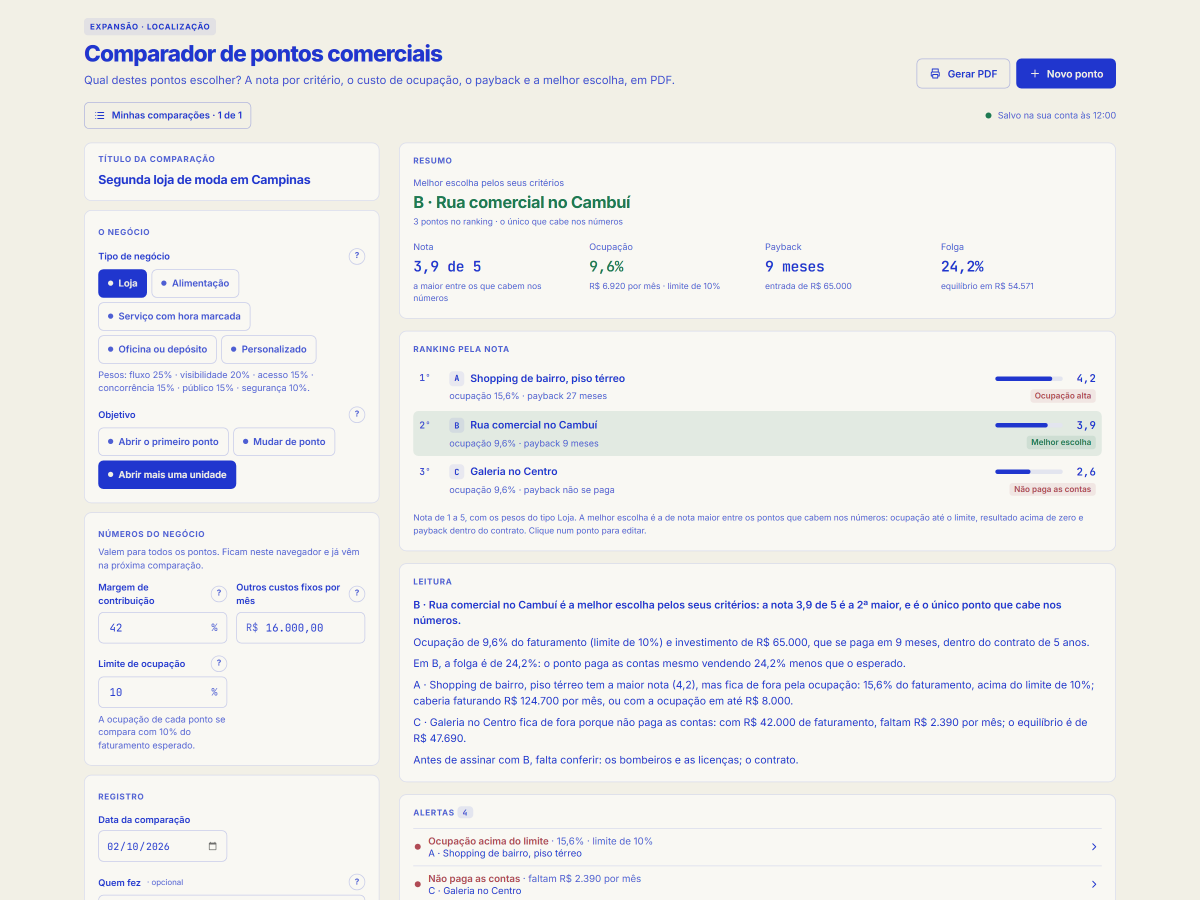Click help icon for Limite de ocupação

click(x=219, y=663)
